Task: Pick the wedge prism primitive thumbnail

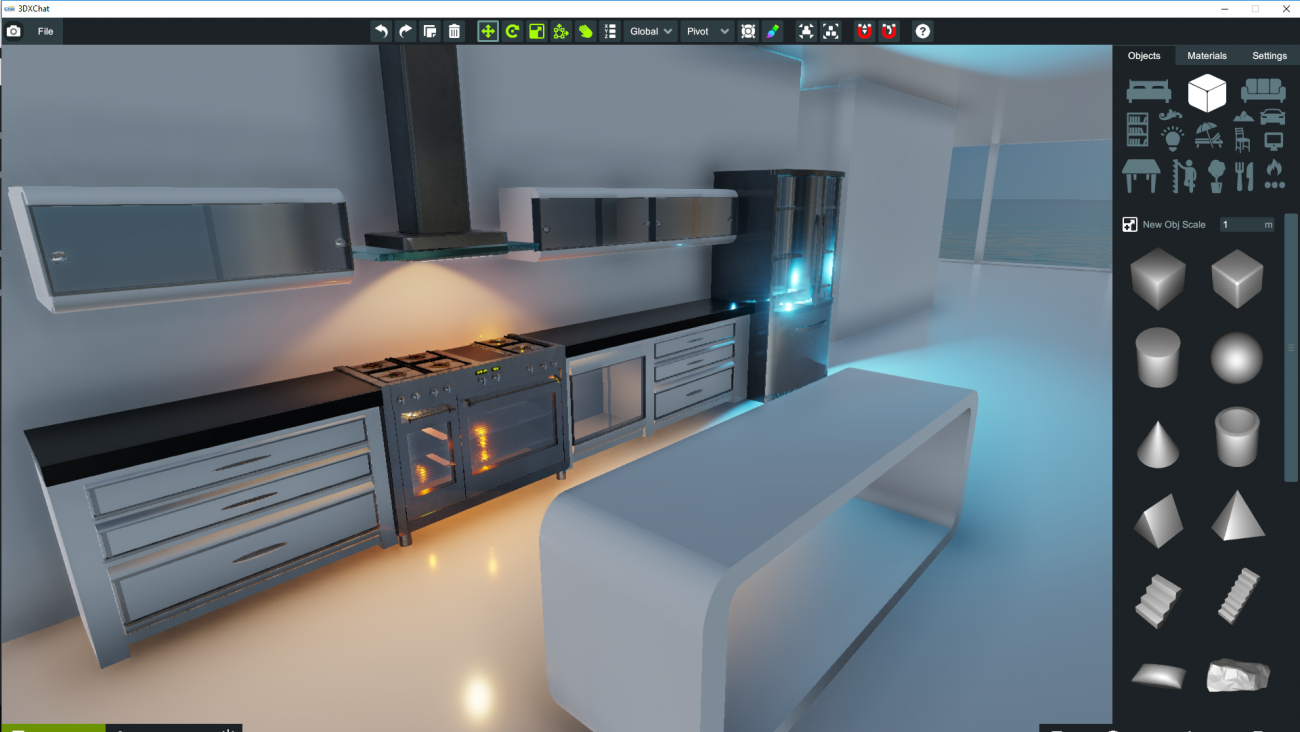Action: (1158, 520)
